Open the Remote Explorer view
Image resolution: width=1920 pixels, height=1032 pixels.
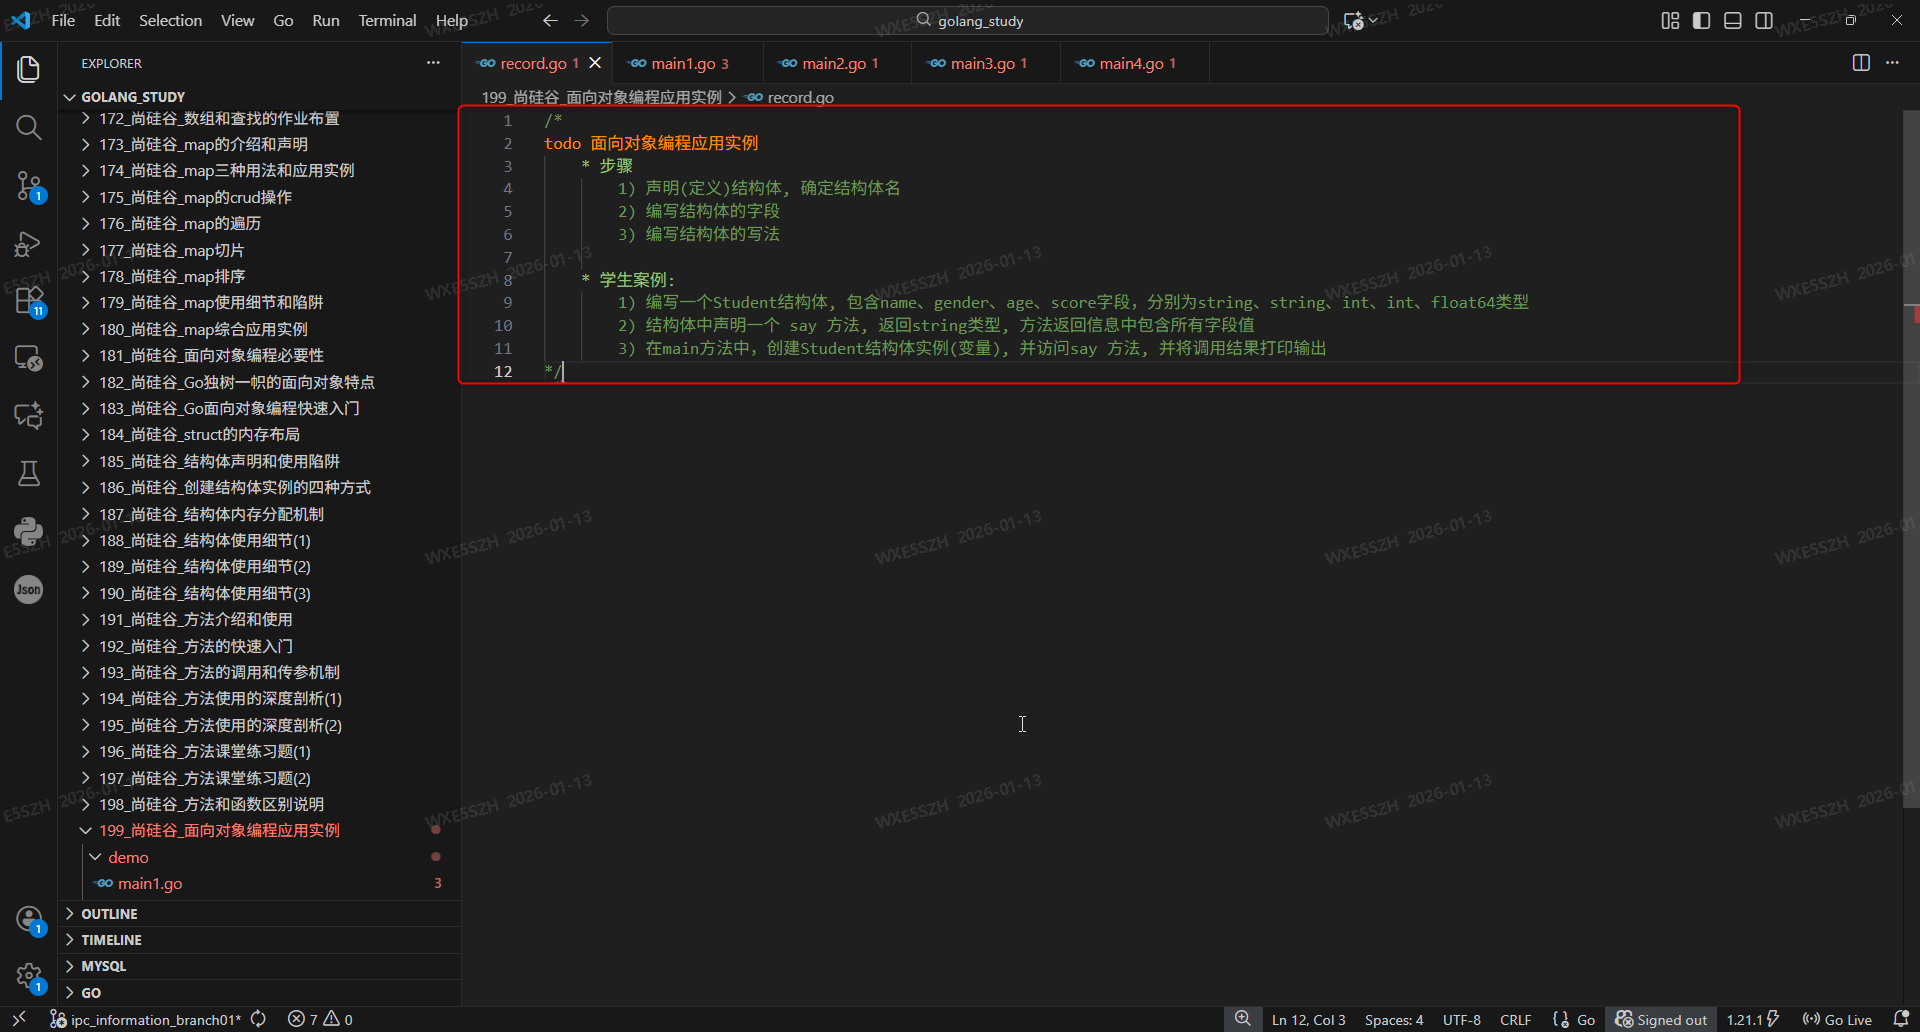(x=29, y=358)
